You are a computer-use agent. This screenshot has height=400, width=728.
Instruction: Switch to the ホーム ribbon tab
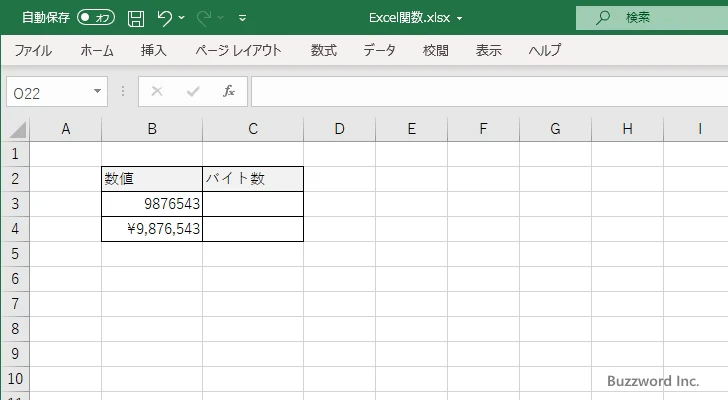click(x=97, y=50)
